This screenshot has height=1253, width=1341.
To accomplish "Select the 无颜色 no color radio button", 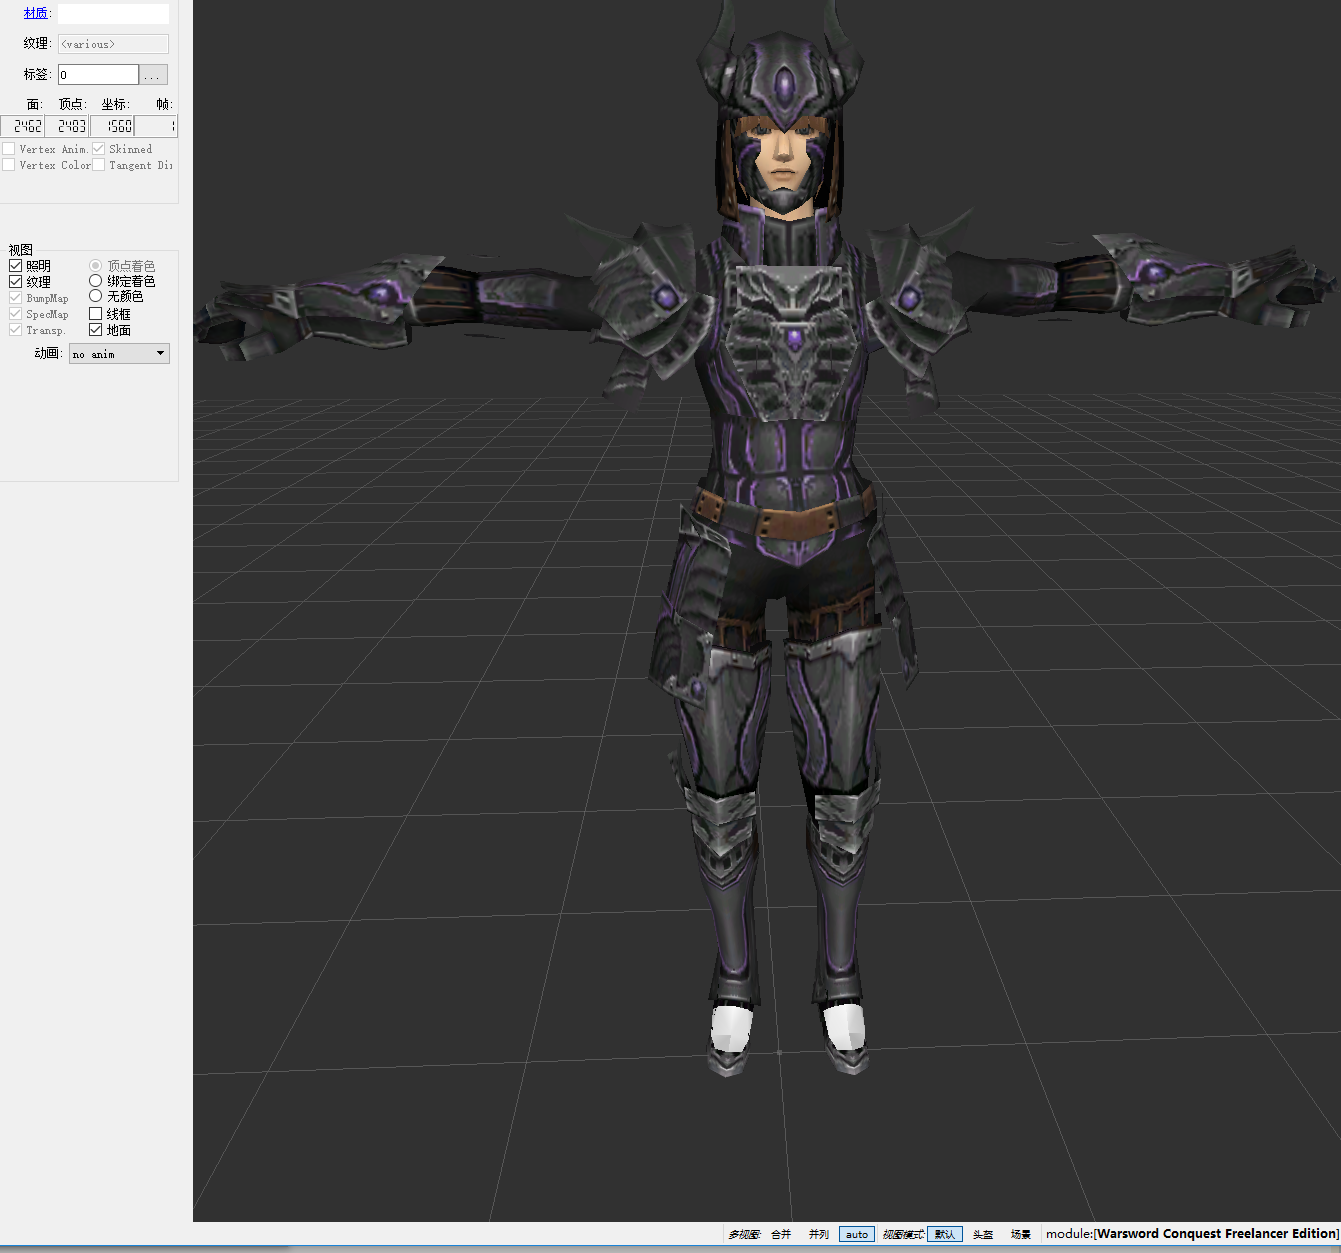I will point(96,296).
